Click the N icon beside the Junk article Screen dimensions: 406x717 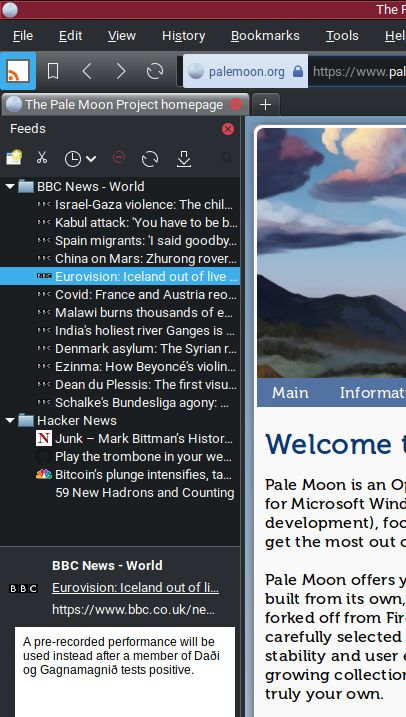point(44,439)
